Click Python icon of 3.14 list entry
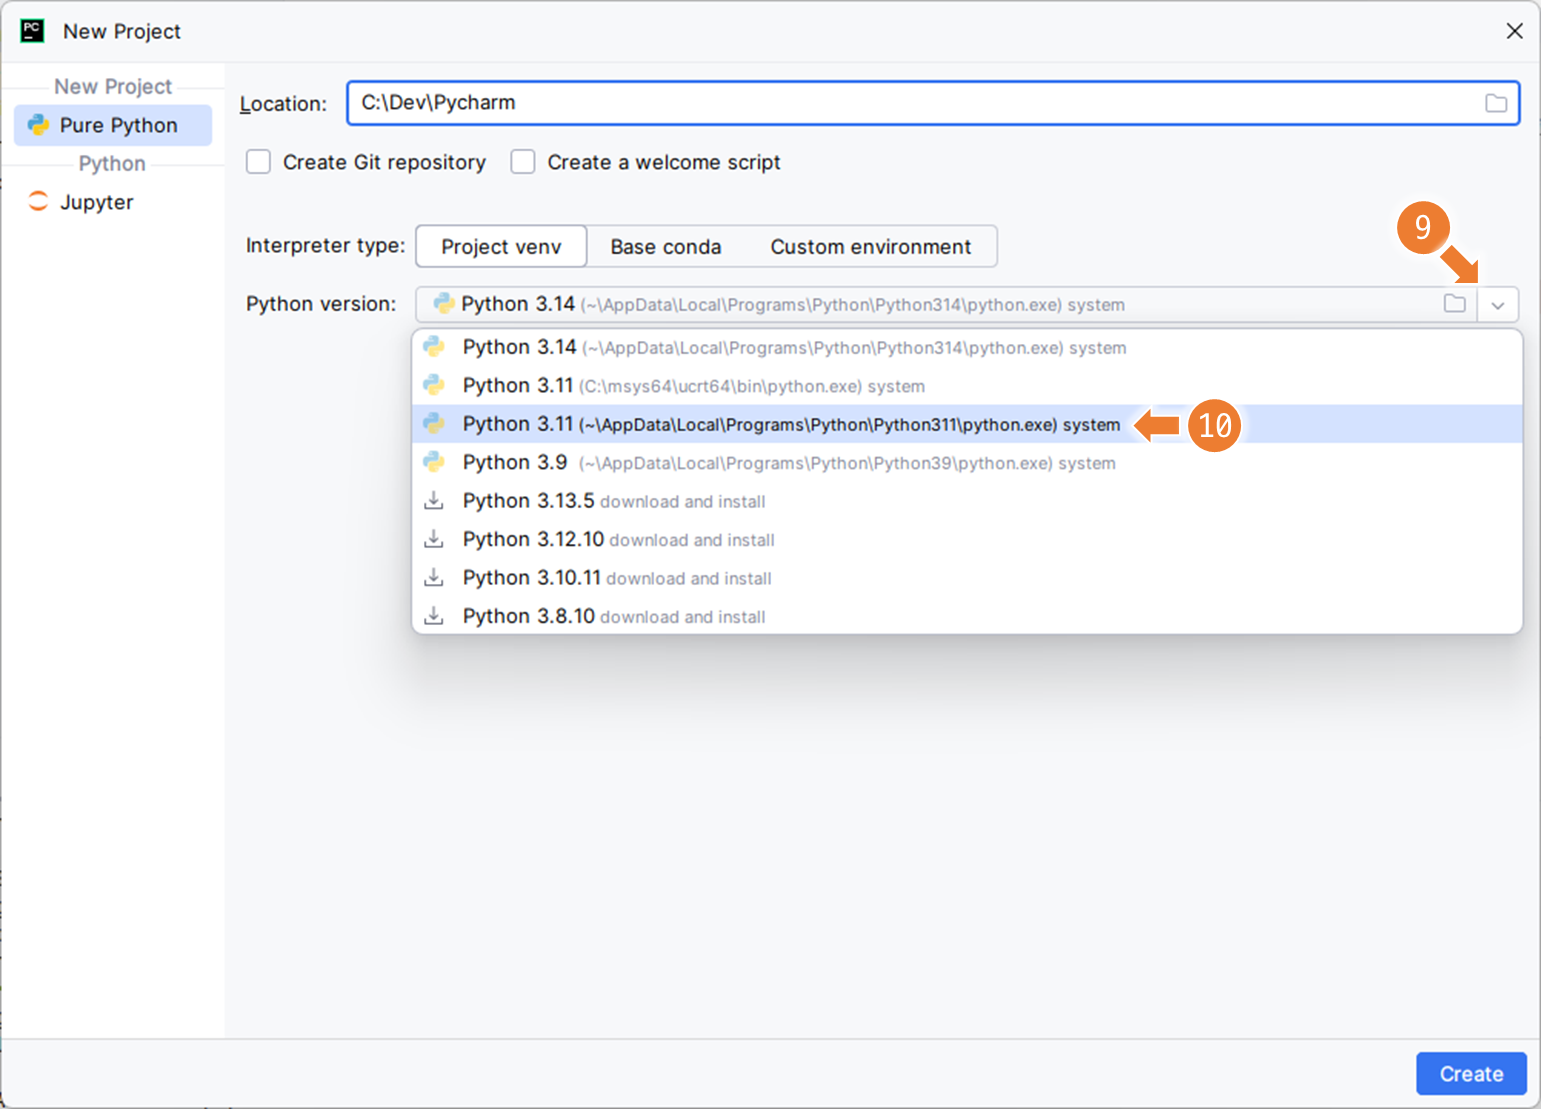 coord(434,347)
